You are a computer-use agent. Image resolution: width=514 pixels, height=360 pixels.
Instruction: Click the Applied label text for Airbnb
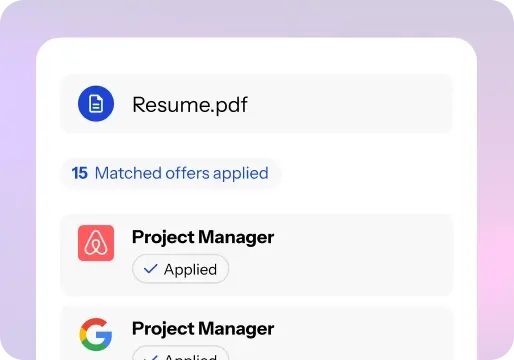click(x=190, y=270)
